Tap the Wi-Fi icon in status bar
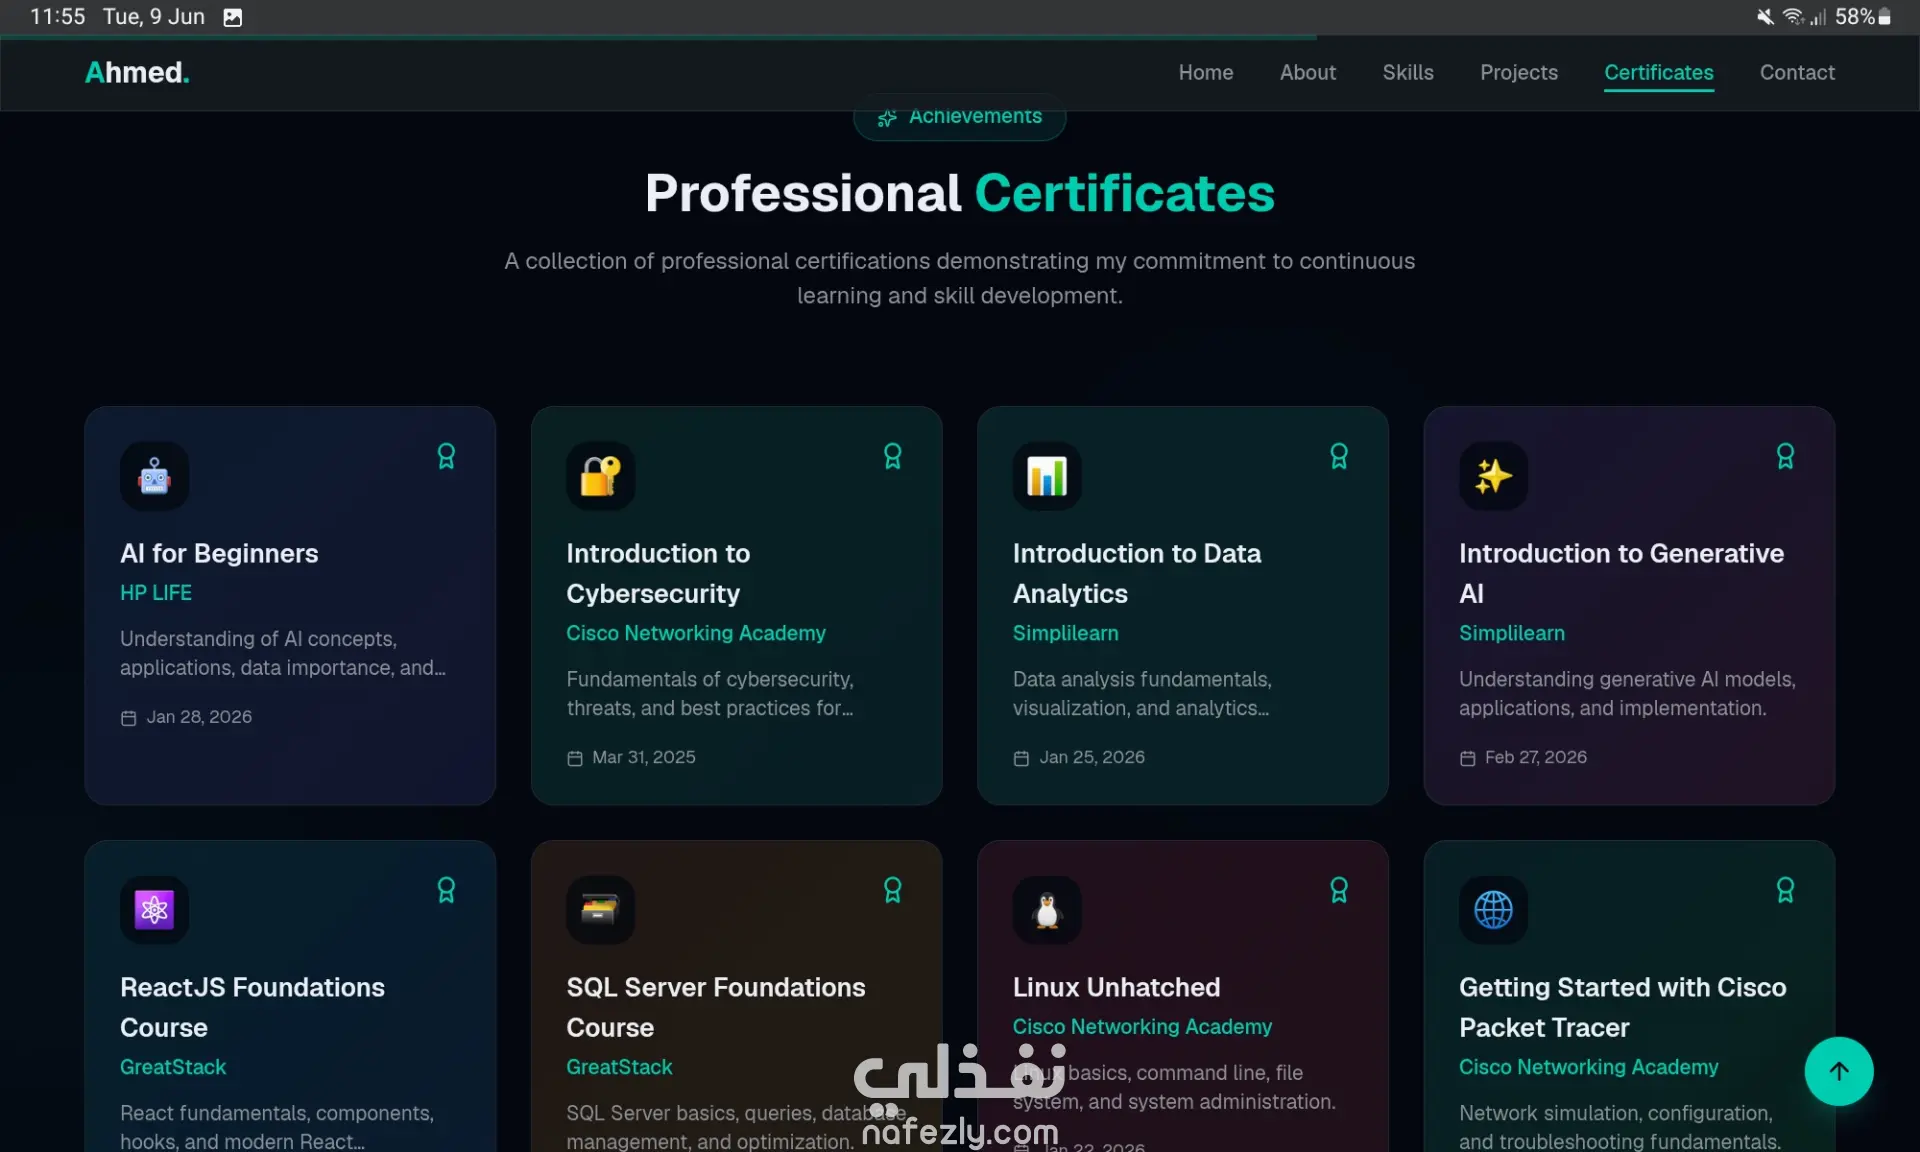 [1793, 17]
